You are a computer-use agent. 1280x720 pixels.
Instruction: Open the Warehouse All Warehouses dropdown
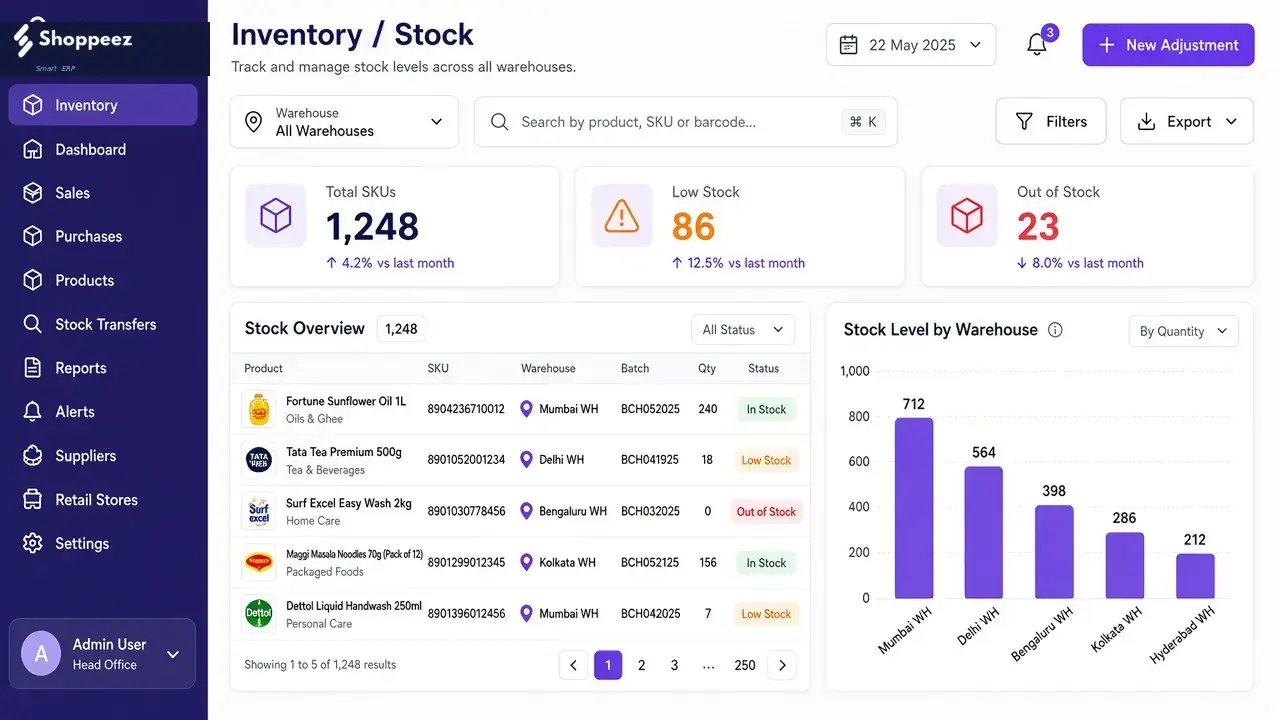click(x=344, y=122)
